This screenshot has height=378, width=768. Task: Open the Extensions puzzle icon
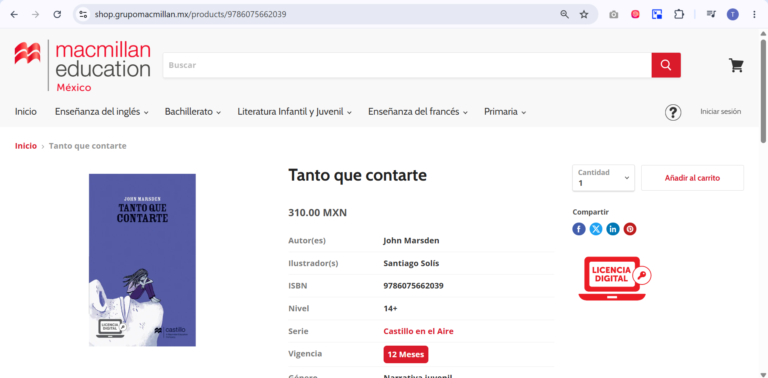click(679, 14)
